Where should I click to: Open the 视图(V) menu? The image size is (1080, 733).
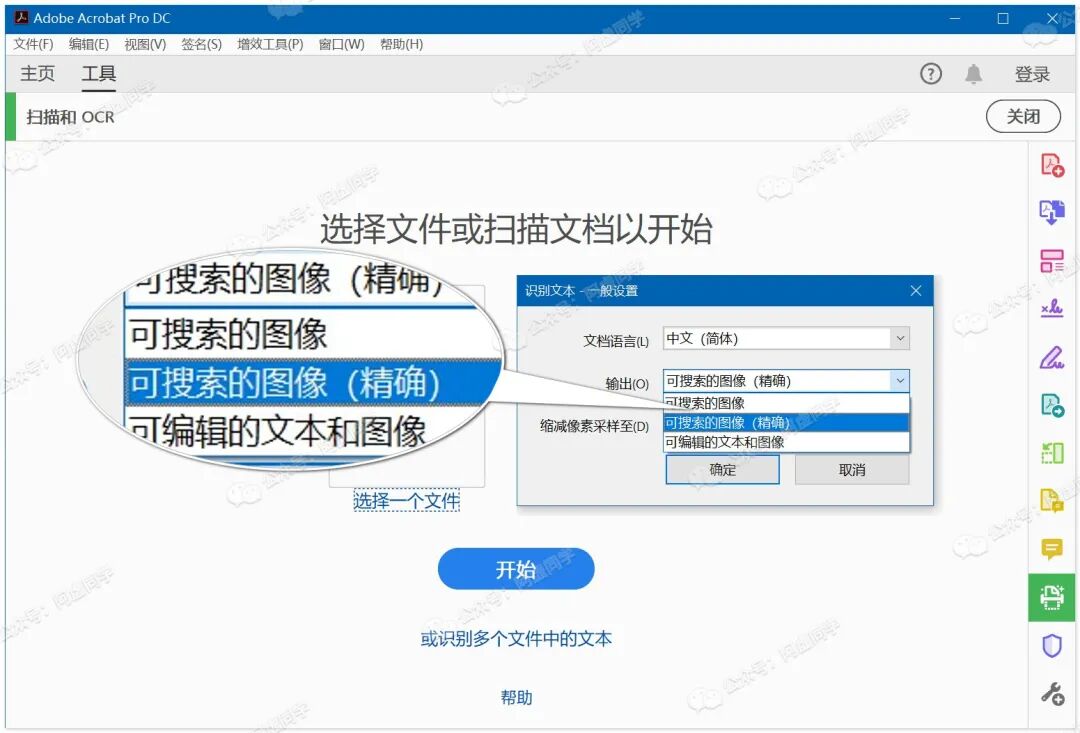coord(145,44)
